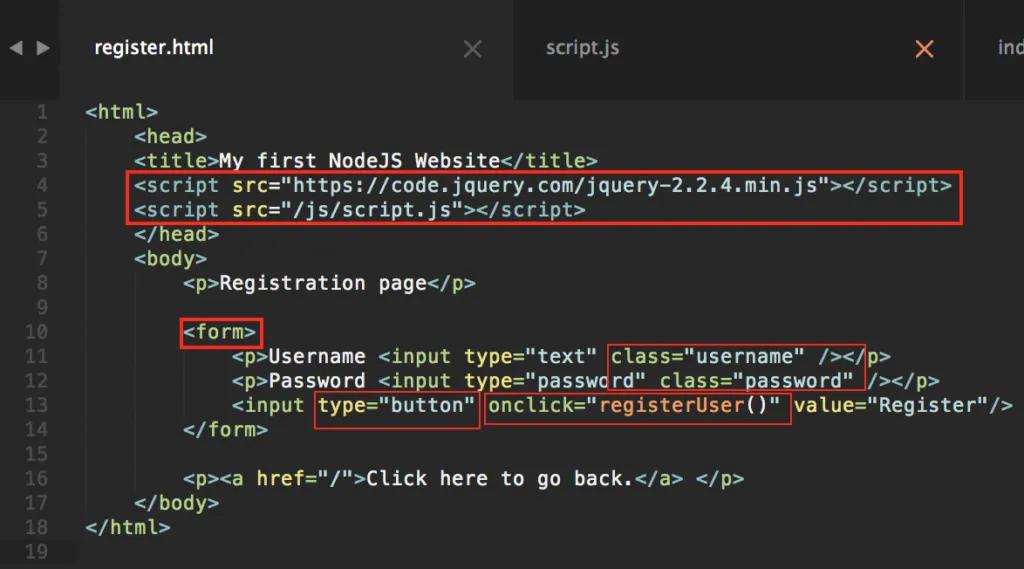The image size is (1024, 569).
Task: Click the title text 'My first NodeJS Website'
Action: point(359,161)
